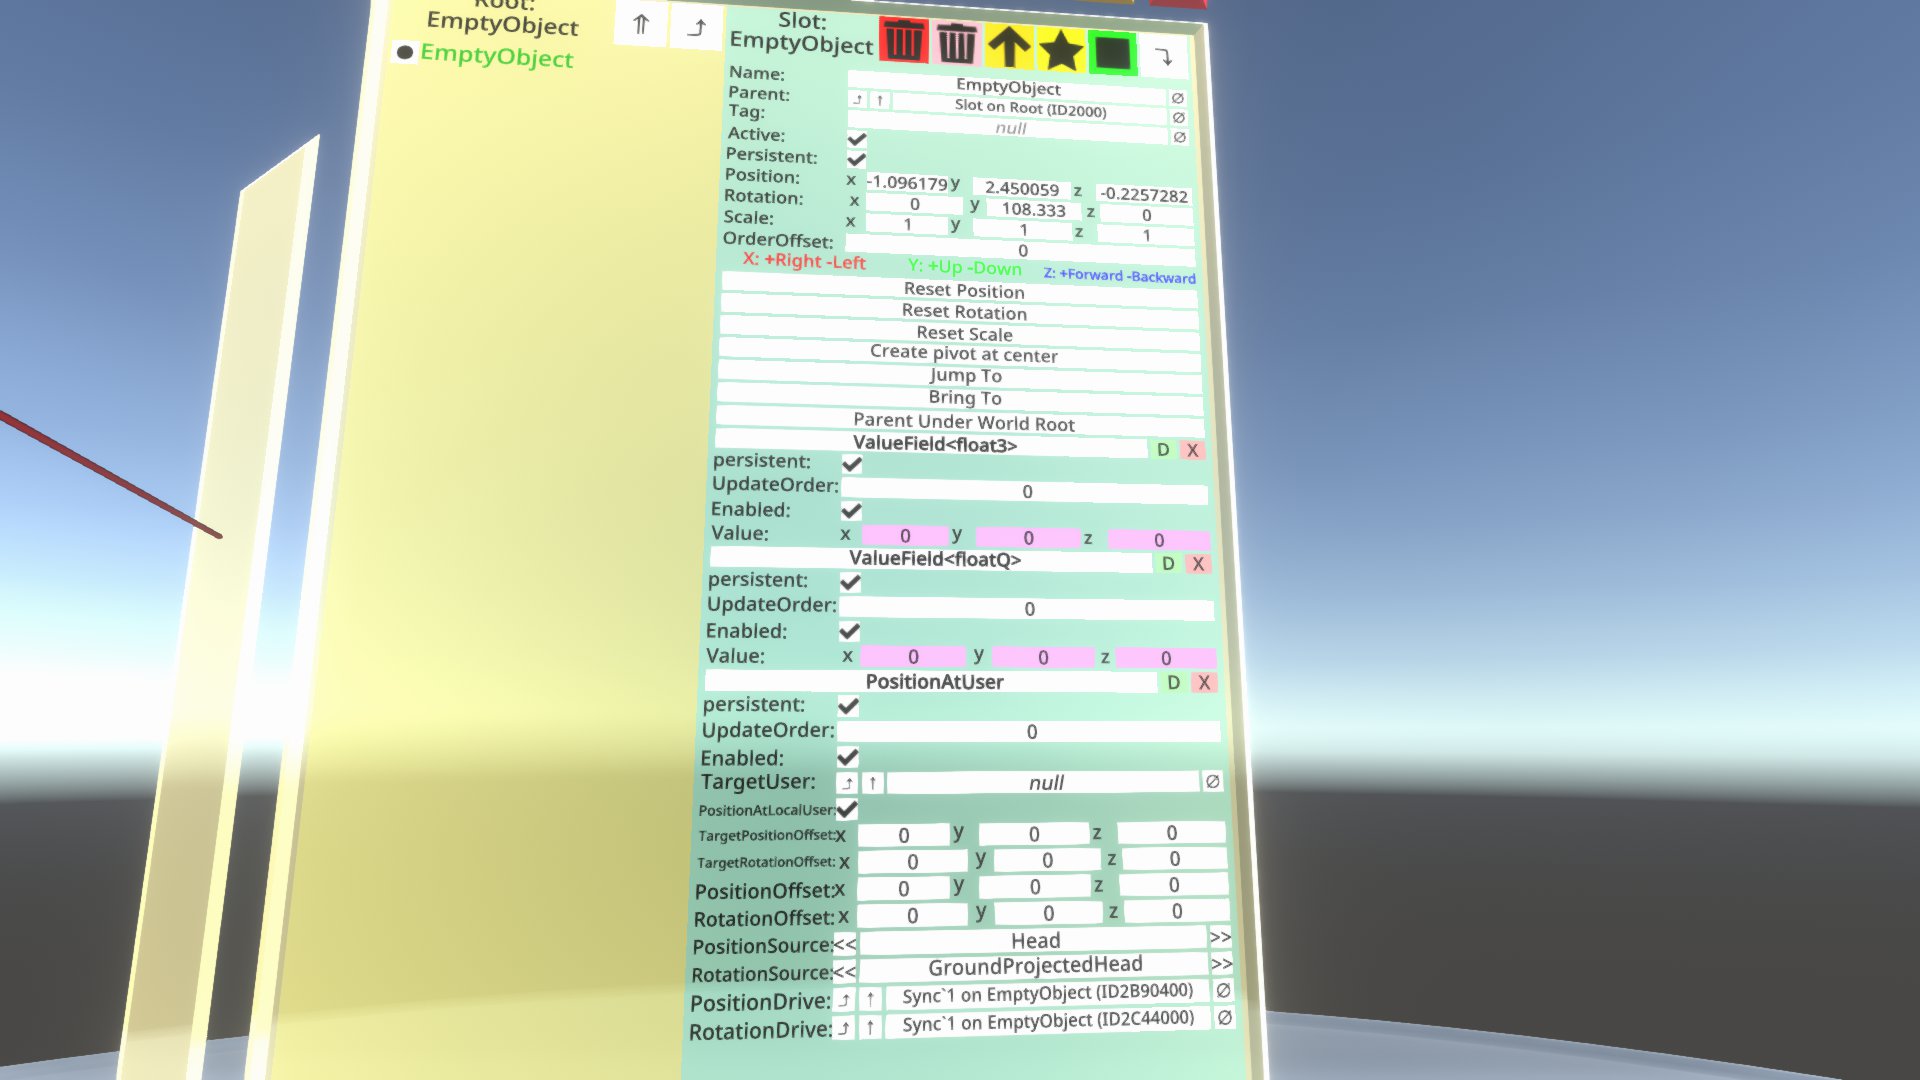1920x1080 pixels.
Task: Click the curved arrow next to the hierarchy up-arrow
Action: (x=695, y=27)
